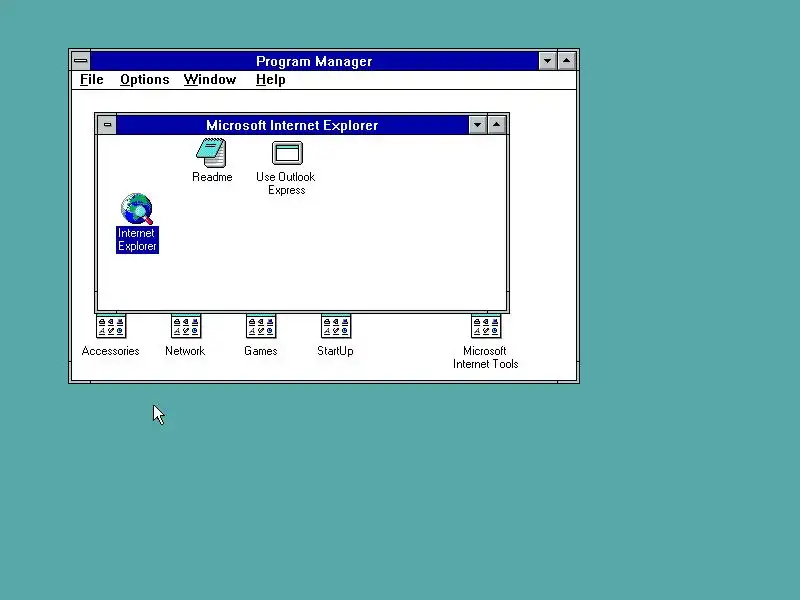Maximize the Program Manager window
Image resolution: width=800 pixels, height=600 pixels.
(566, 61)
